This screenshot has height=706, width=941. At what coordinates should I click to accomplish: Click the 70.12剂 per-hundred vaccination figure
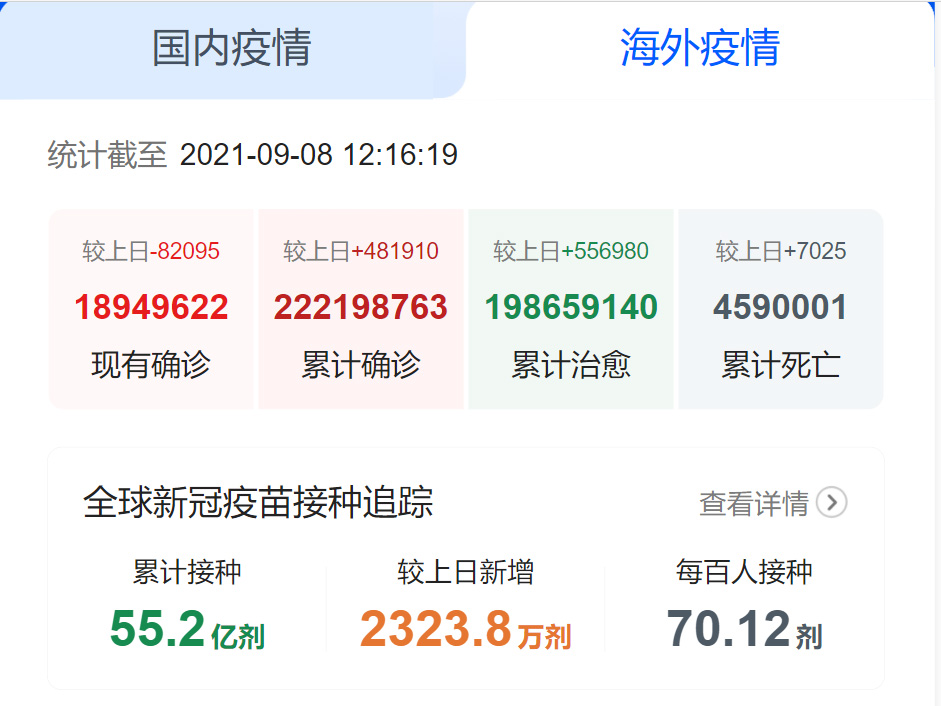(744, 630)
